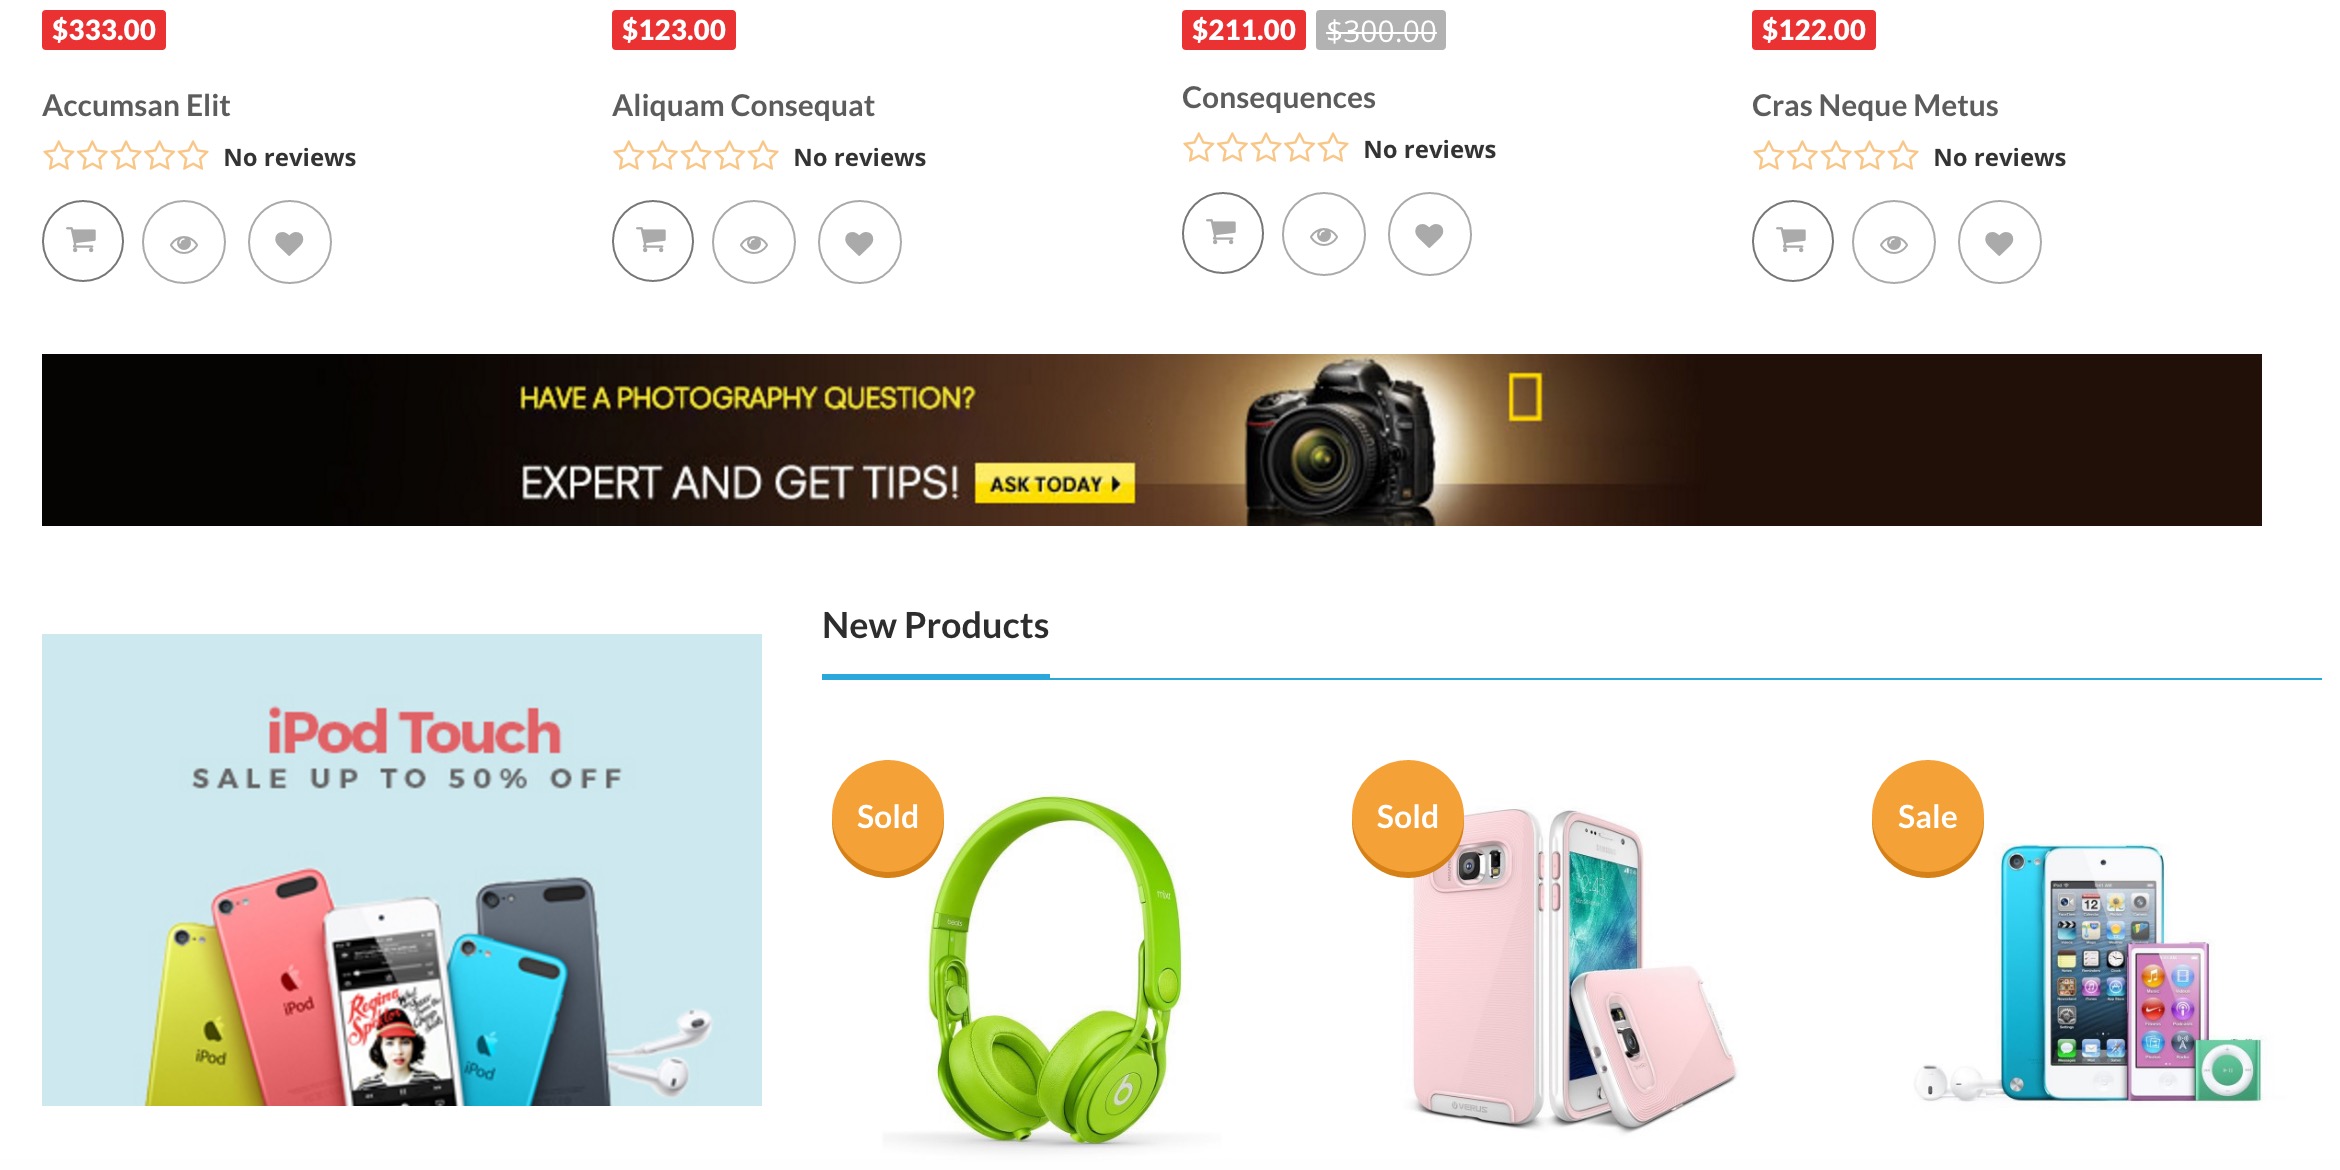Add Accumsan Elit to wishlist heart
Screen dimensions: 2340x1170
click(x=290, y=242)
